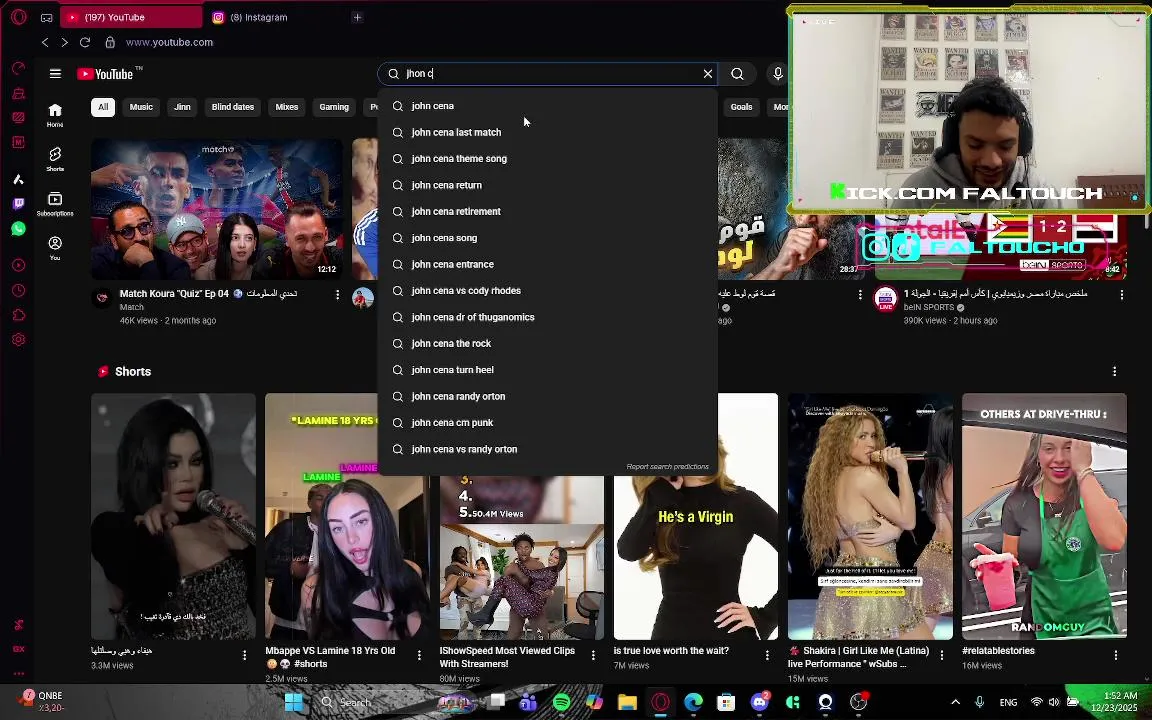Screen dimensions: 1152x720
Task: Choose 'john cena the rock' suggestion
Action: point(547,344)
